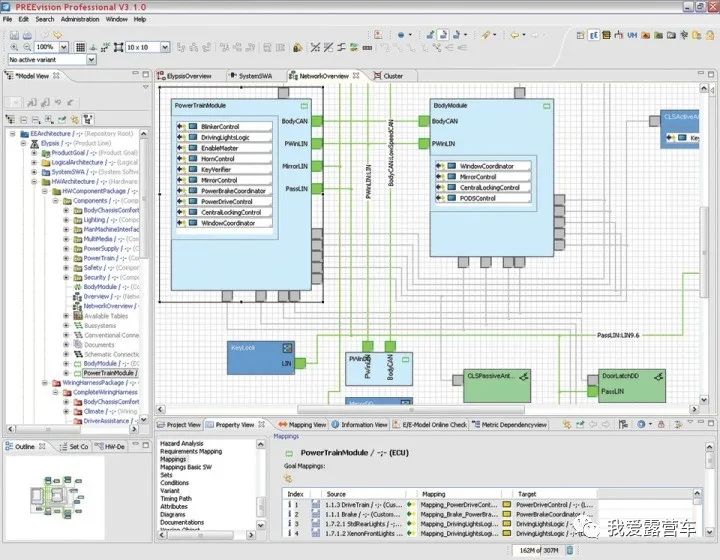The image size is (720, 560).
Task: Click the orange icon under Goal Mappings
Action: click(x=288, y=479)
